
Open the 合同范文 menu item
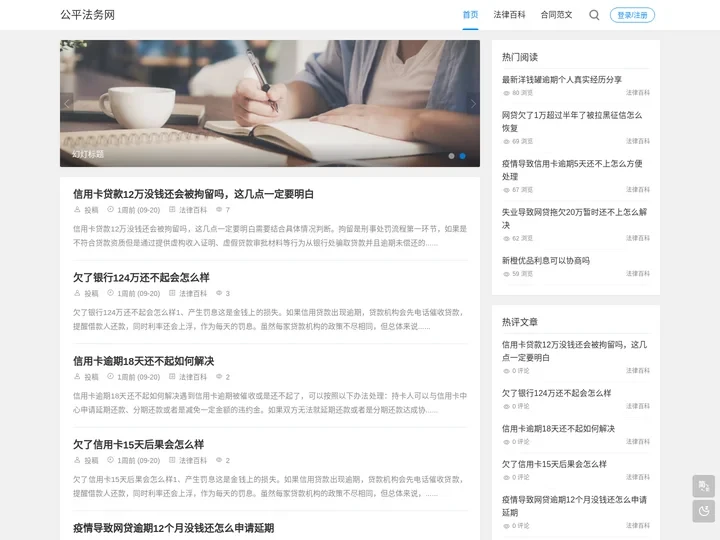pyautogui.click(x=557, y=15)
